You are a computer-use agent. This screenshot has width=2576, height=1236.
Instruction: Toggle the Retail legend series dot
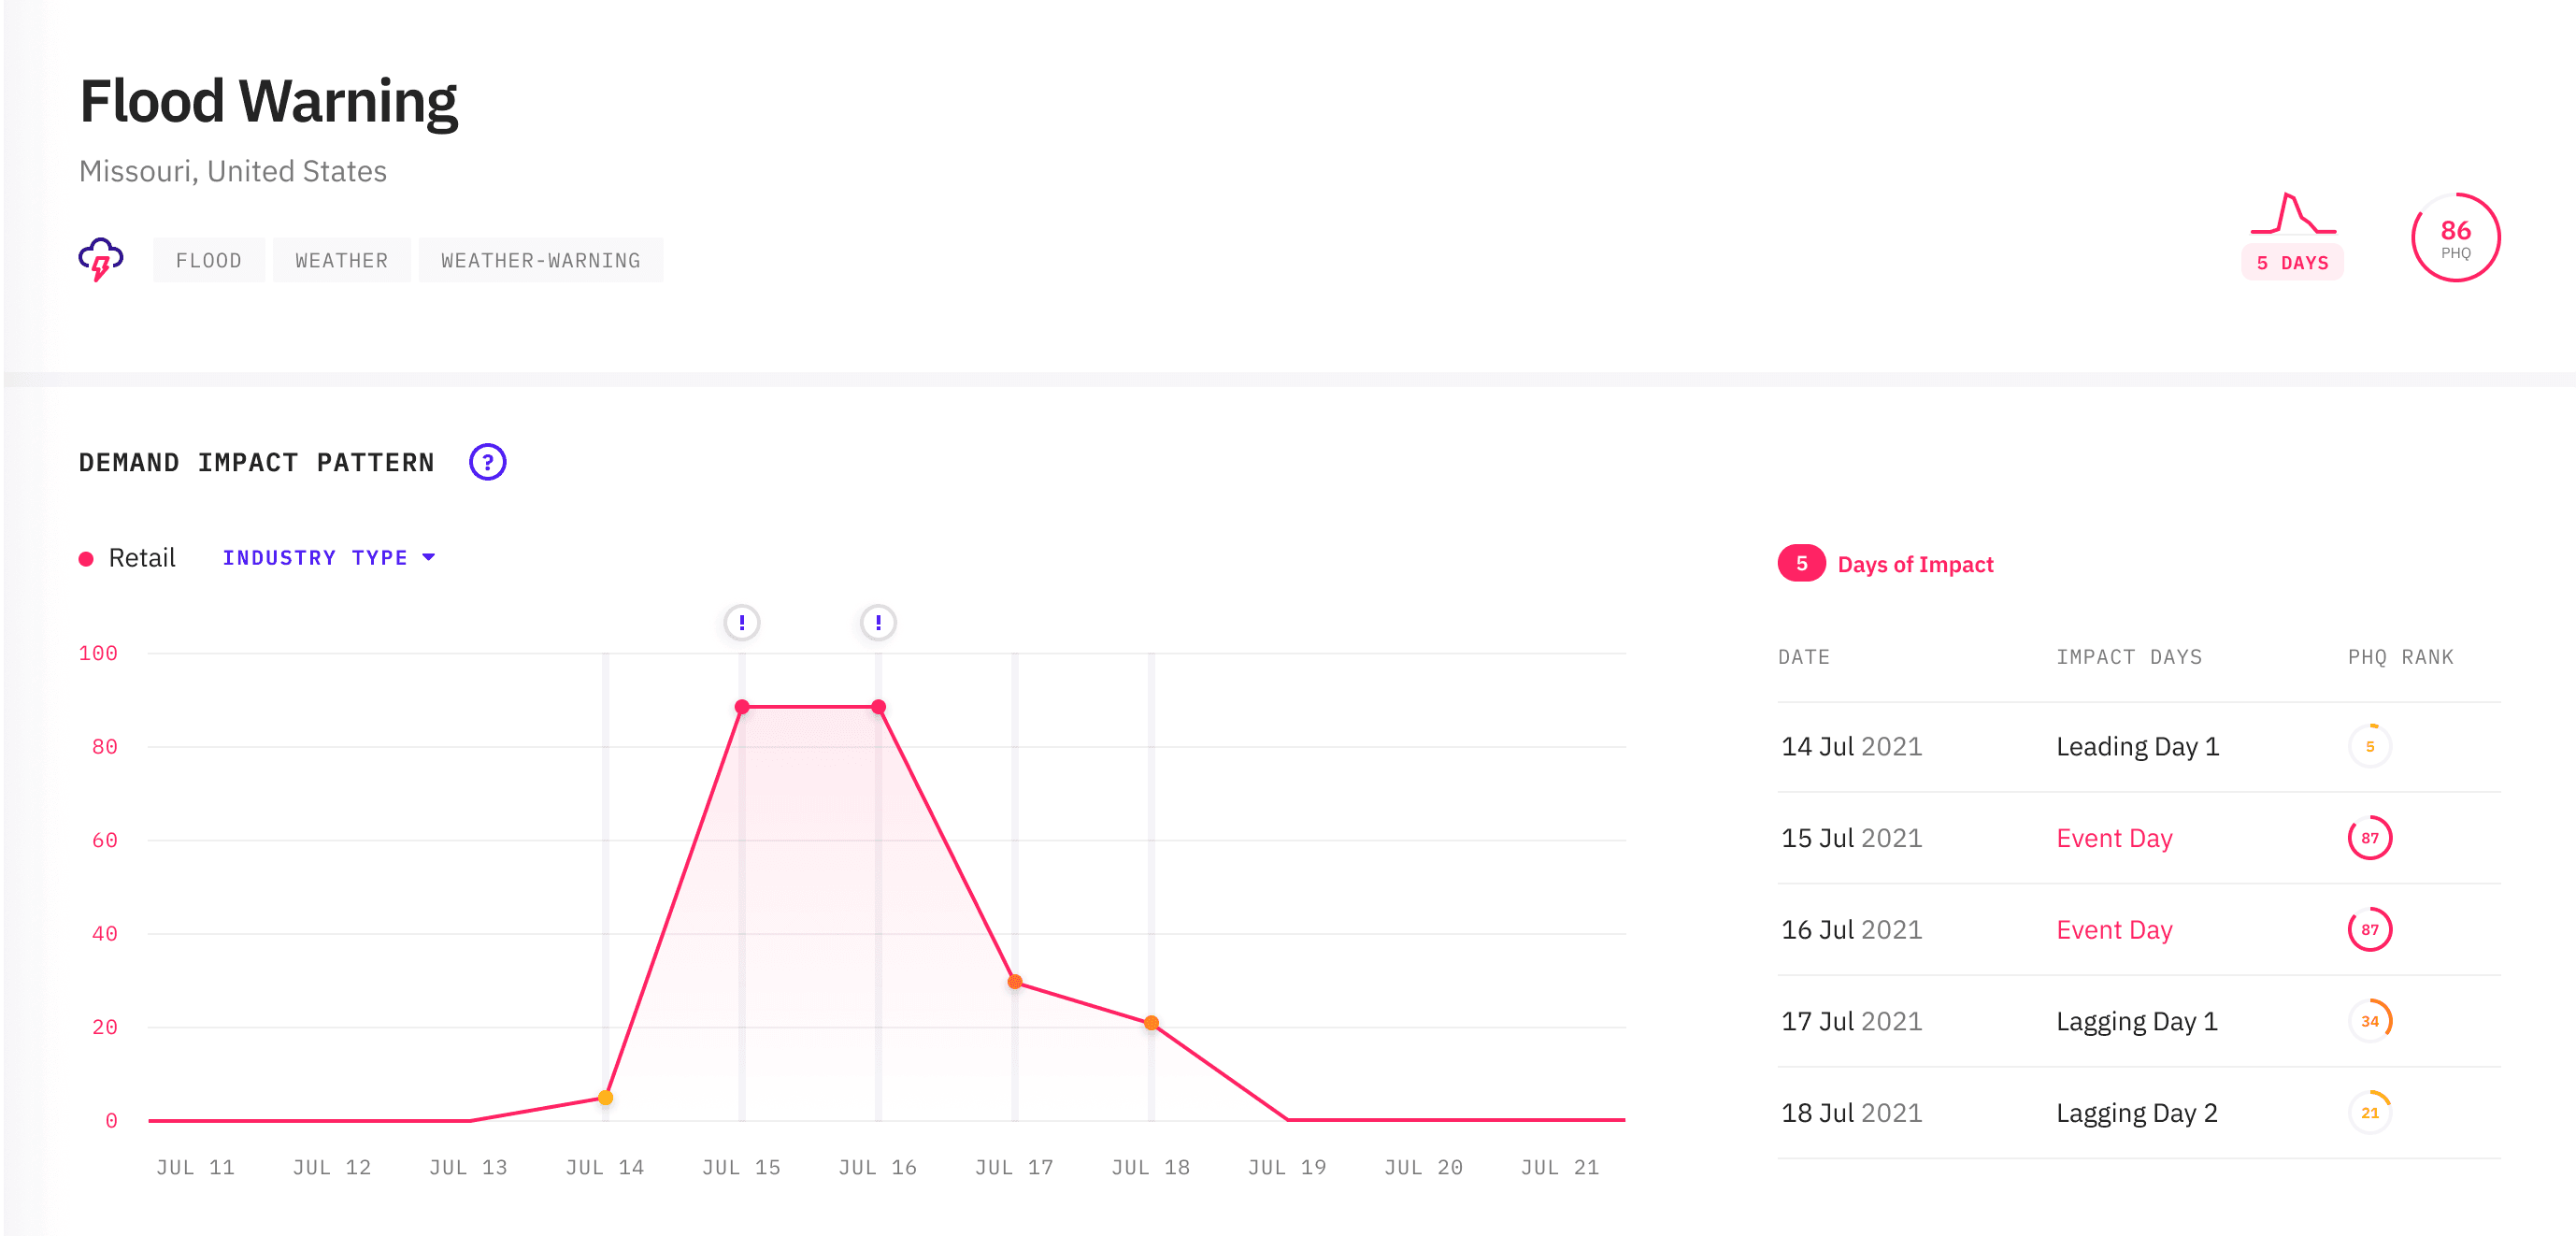tap(87, 559)
